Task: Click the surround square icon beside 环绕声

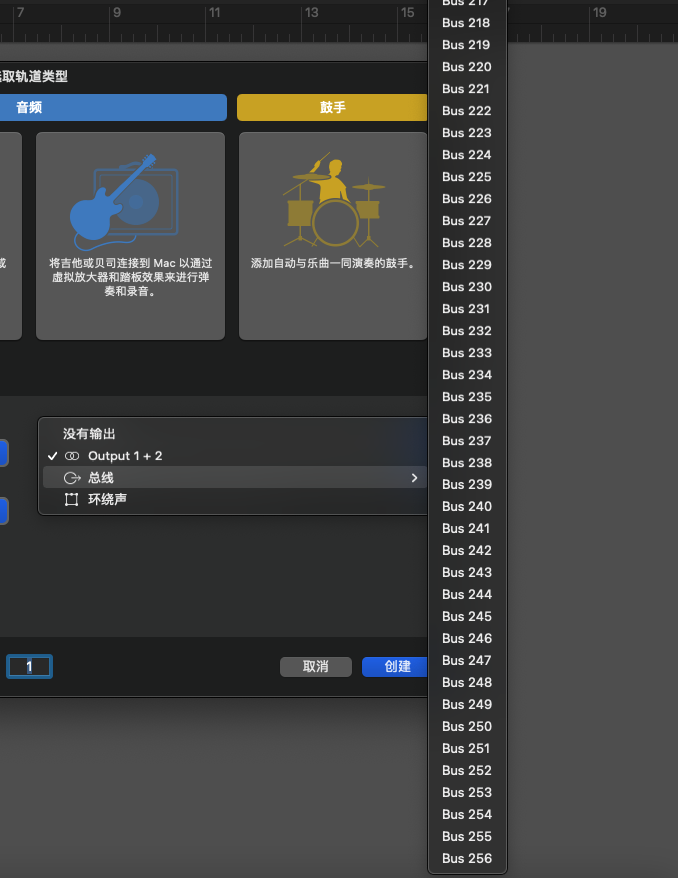Action: tap(71, 499)
